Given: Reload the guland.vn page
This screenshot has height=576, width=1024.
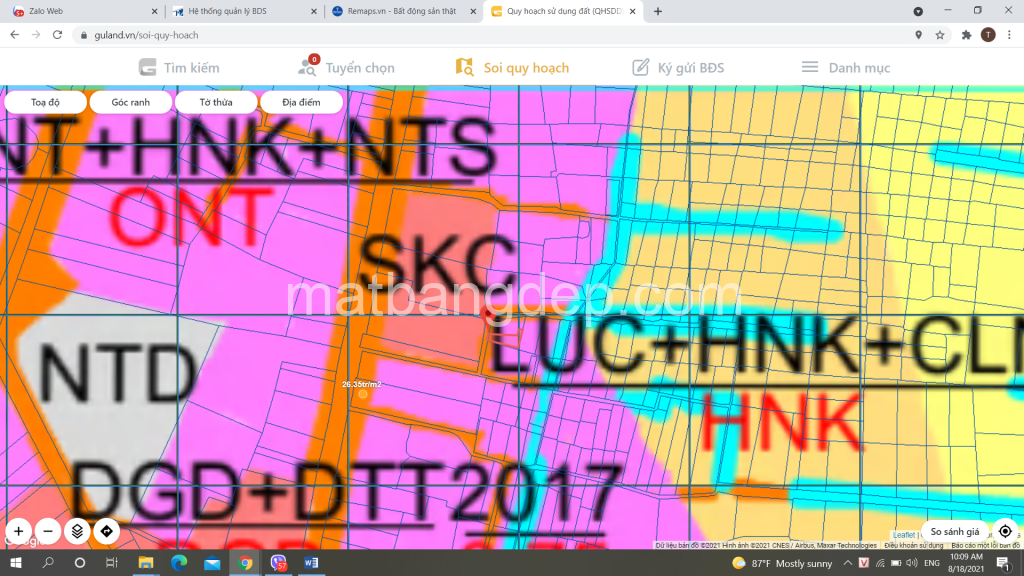Looking at the screenshot, I should click(x=57, y=35).
